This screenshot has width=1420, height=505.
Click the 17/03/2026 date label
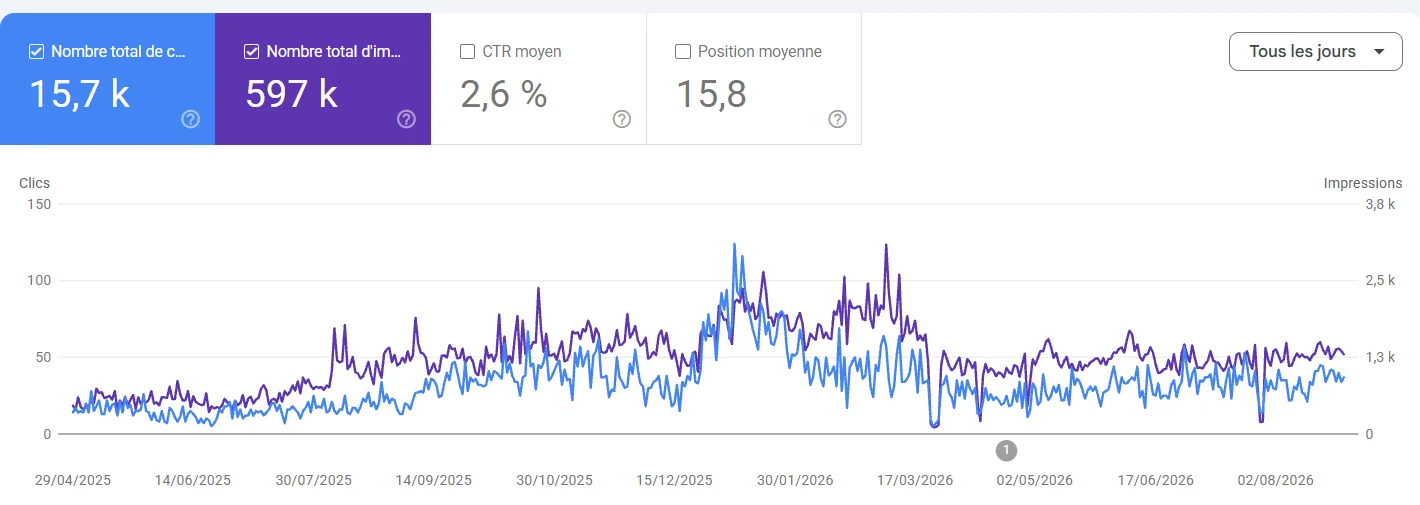915,480
